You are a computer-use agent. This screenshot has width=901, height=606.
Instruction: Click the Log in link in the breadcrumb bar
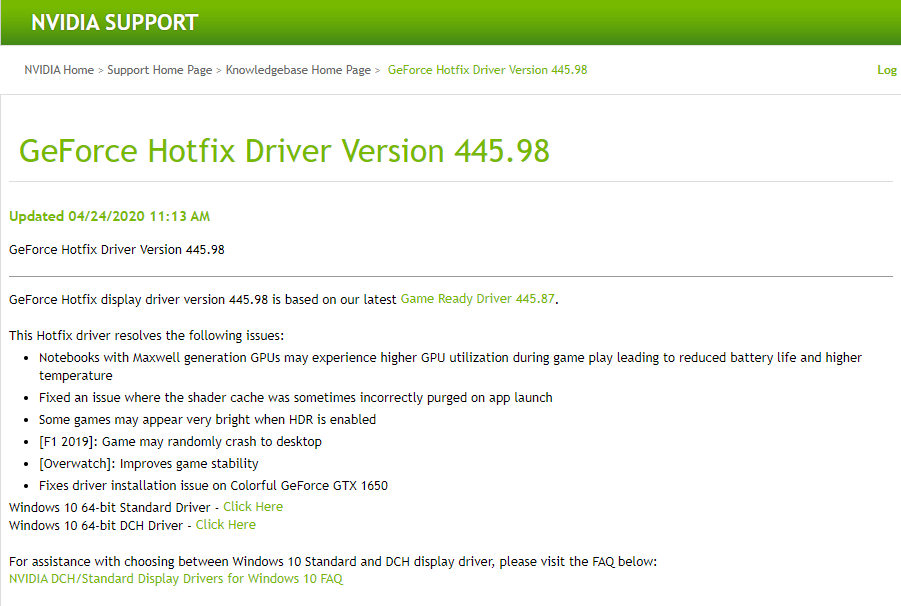[x=887, y=70]
